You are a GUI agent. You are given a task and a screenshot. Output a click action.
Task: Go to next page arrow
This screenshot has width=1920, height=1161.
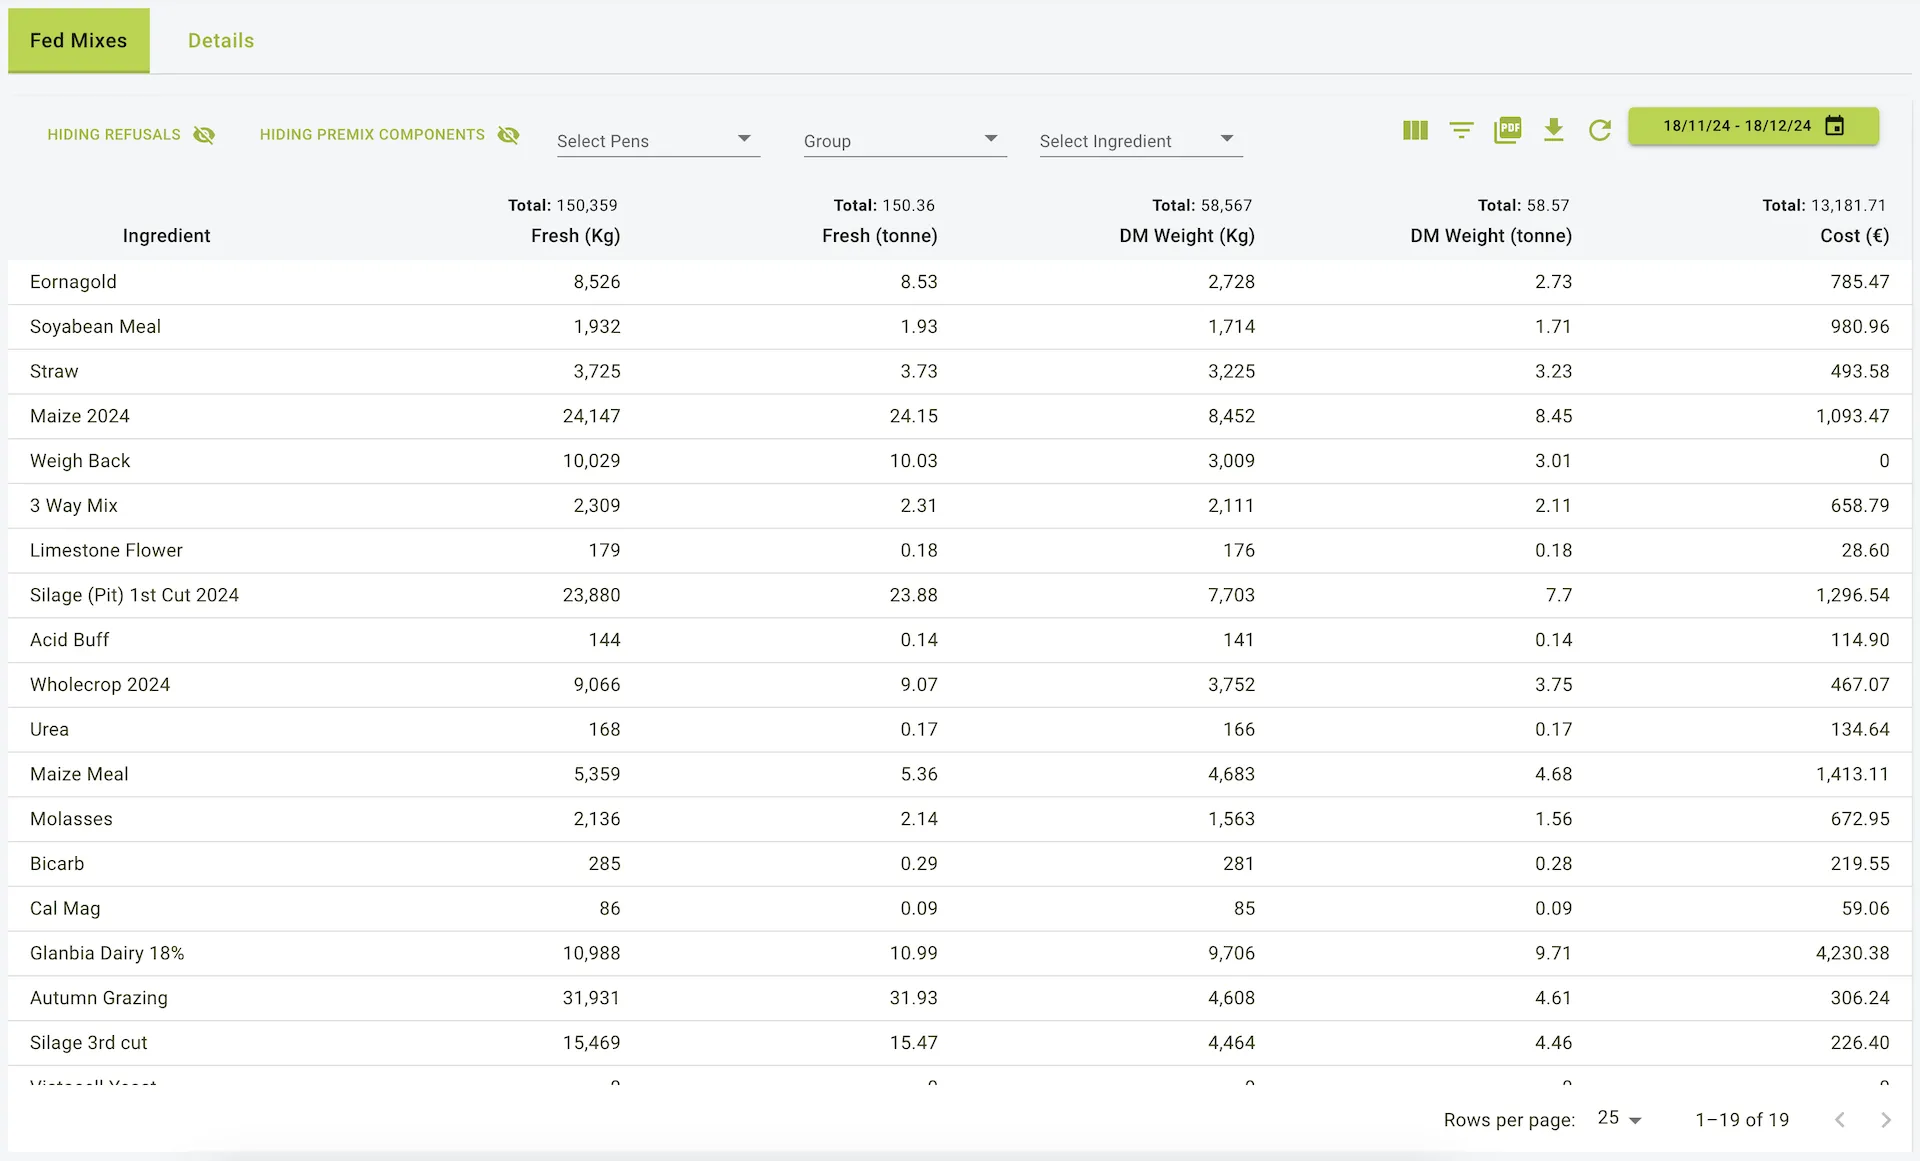[x=1886, y=1120]
